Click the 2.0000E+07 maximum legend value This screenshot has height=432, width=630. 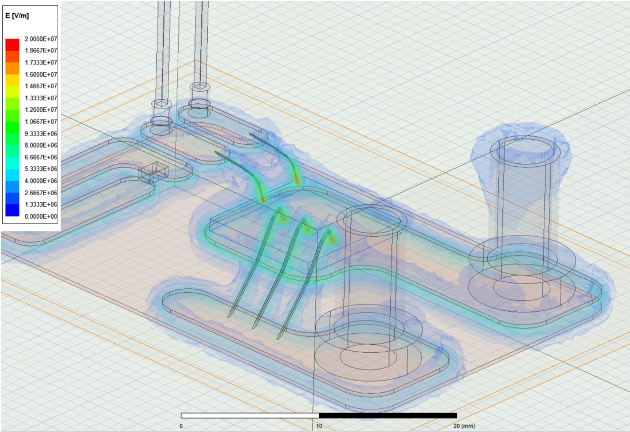[x=41, y=39]
